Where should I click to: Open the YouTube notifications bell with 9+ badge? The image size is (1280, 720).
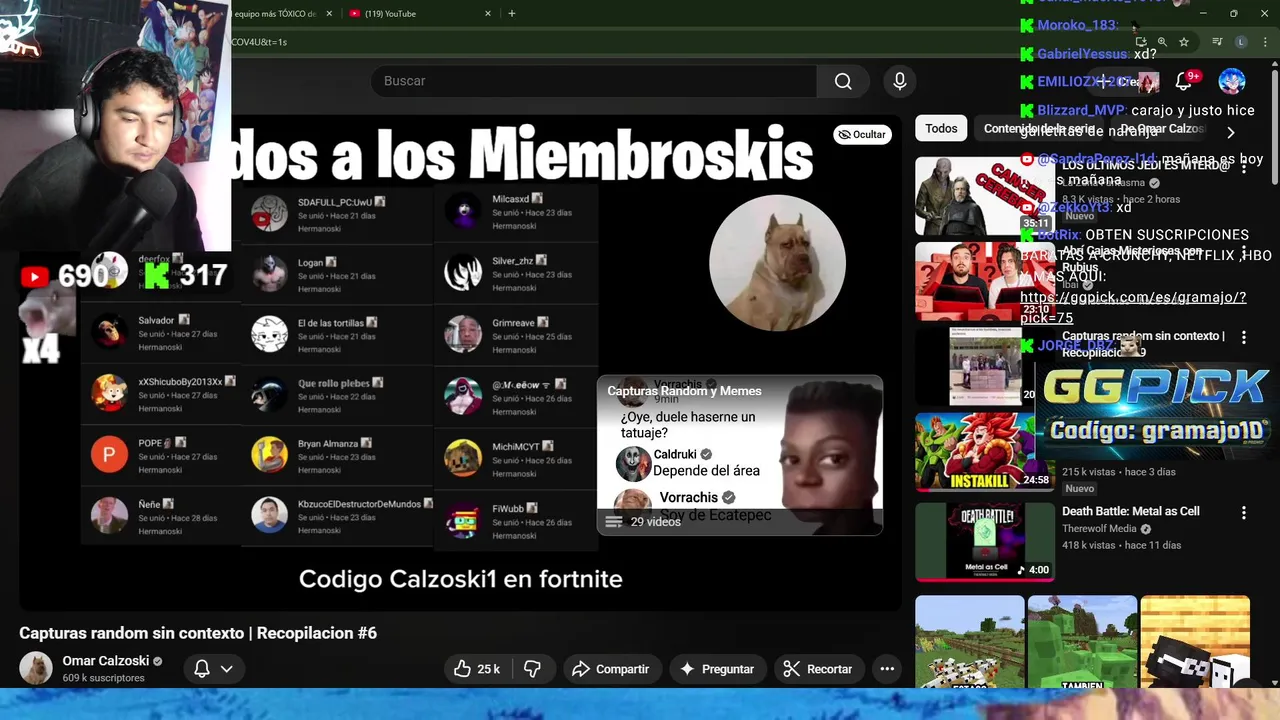[x=1184, y=81]
